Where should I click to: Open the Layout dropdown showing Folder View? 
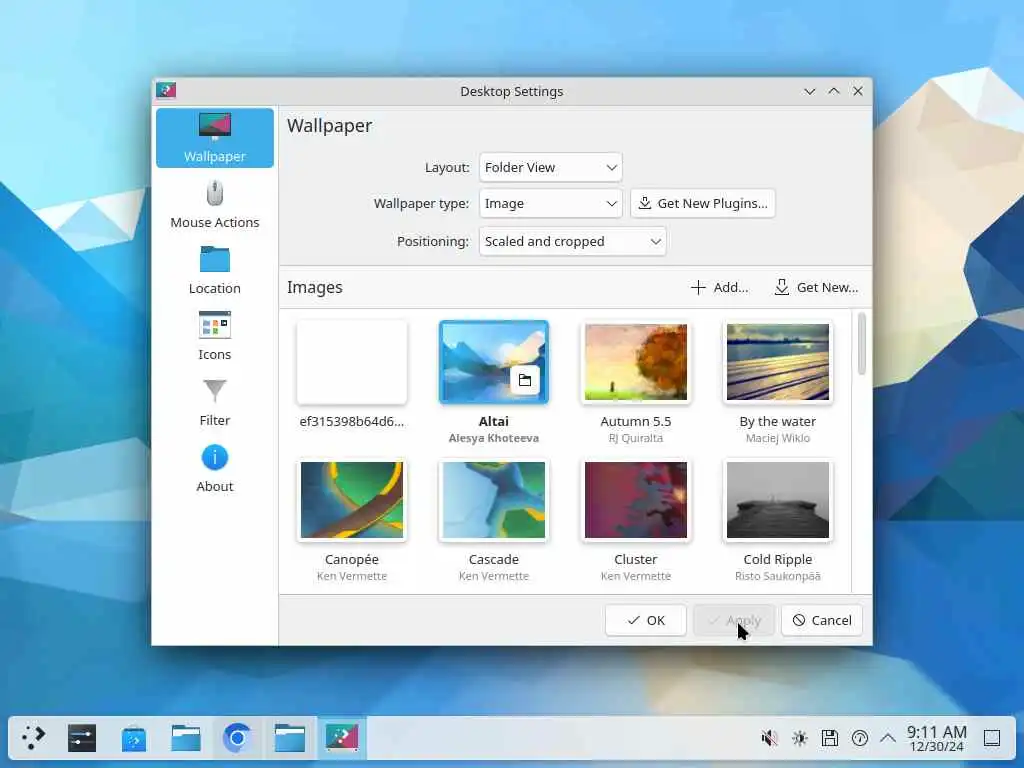click(551, 167)
